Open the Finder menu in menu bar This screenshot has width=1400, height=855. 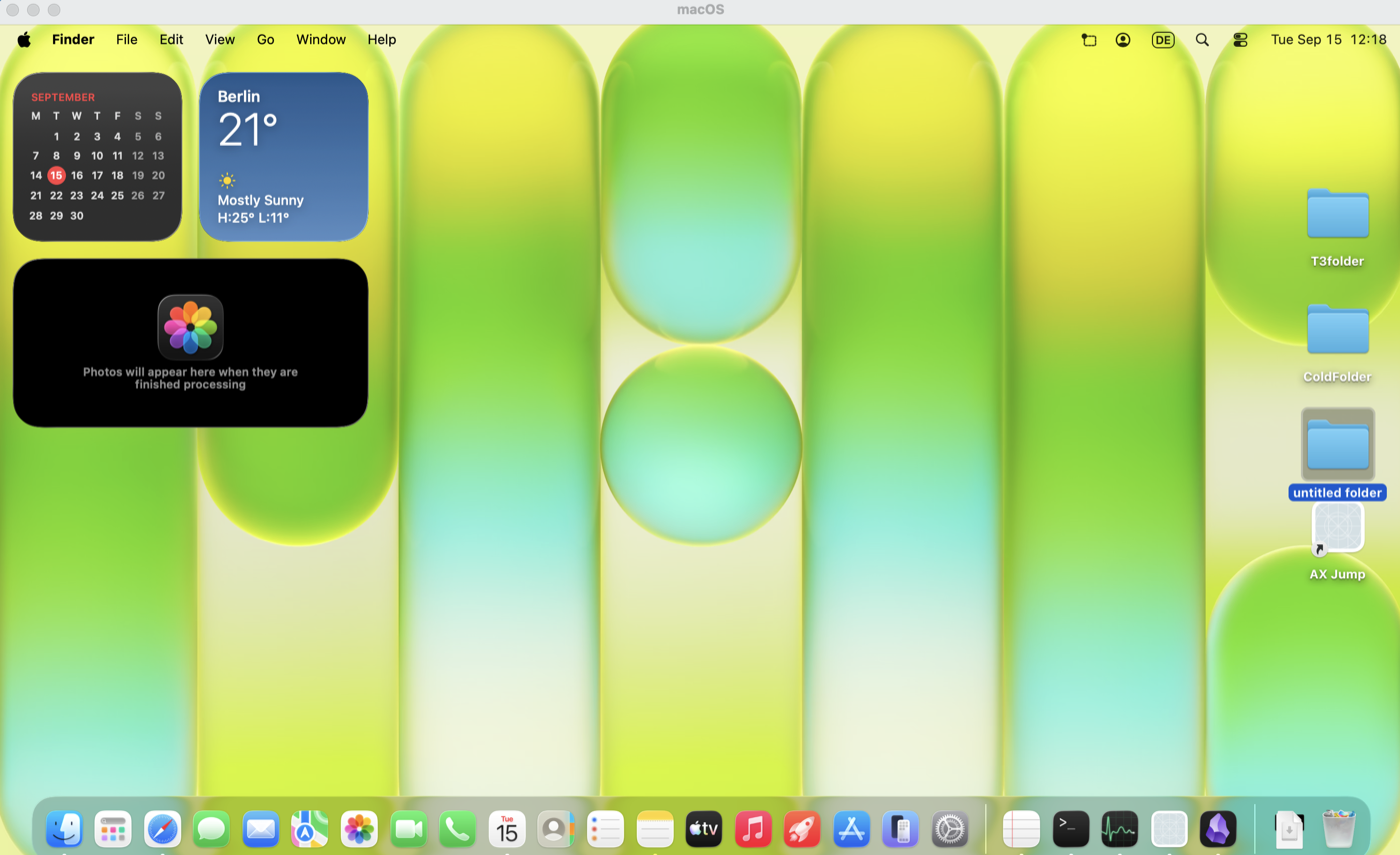pyautogui.click(x=73, y=40)
